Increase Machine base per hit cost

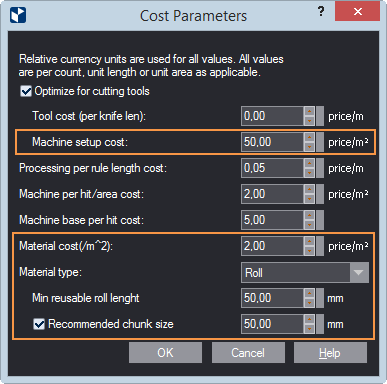coord(310,216)
